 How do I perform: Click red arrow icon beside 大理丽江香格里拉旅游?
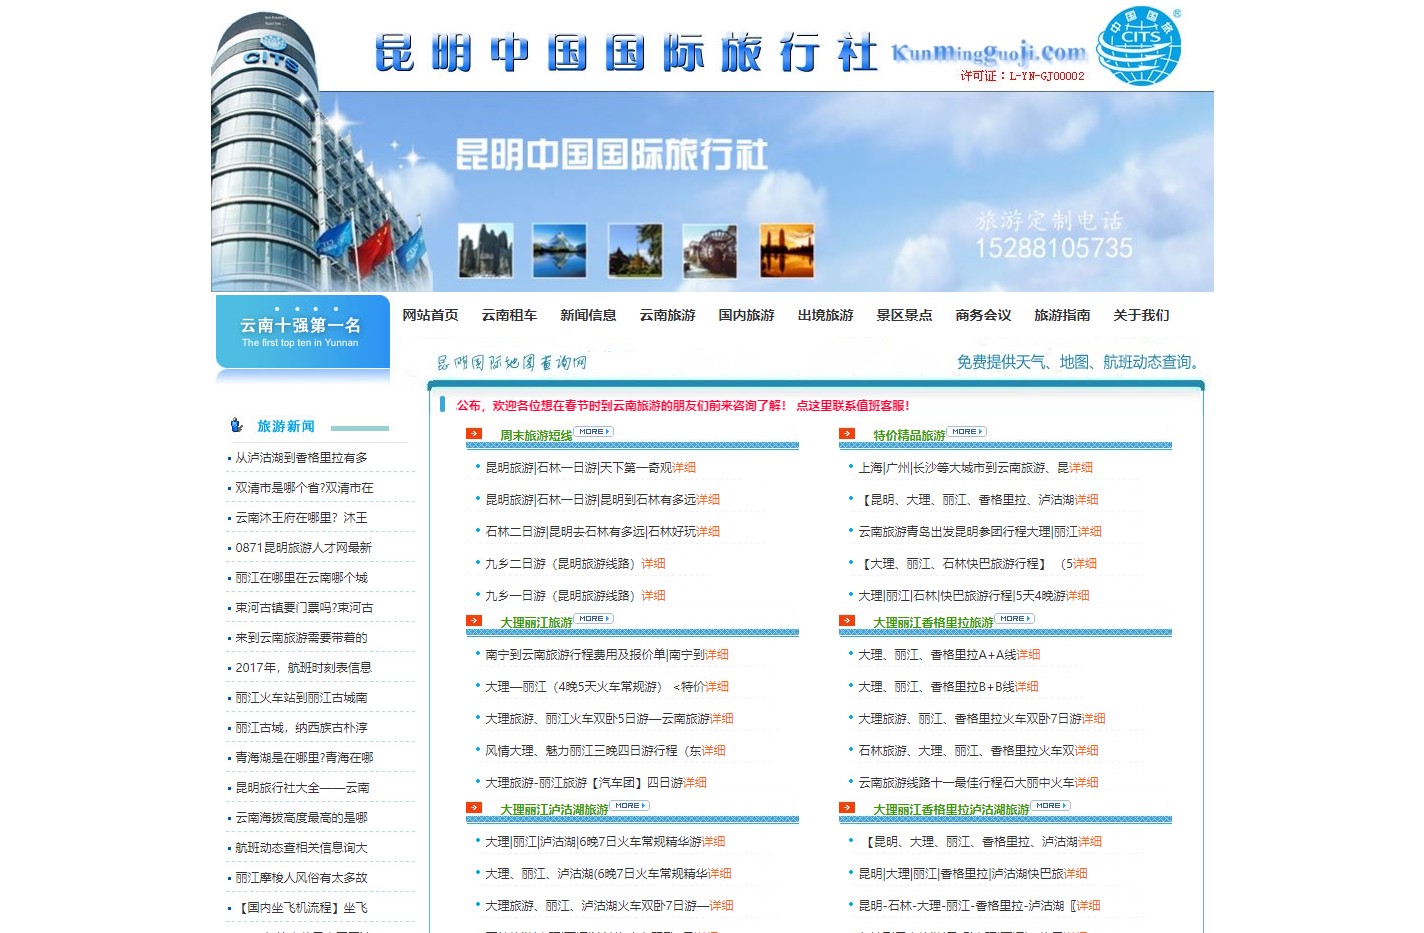(847, 621)
